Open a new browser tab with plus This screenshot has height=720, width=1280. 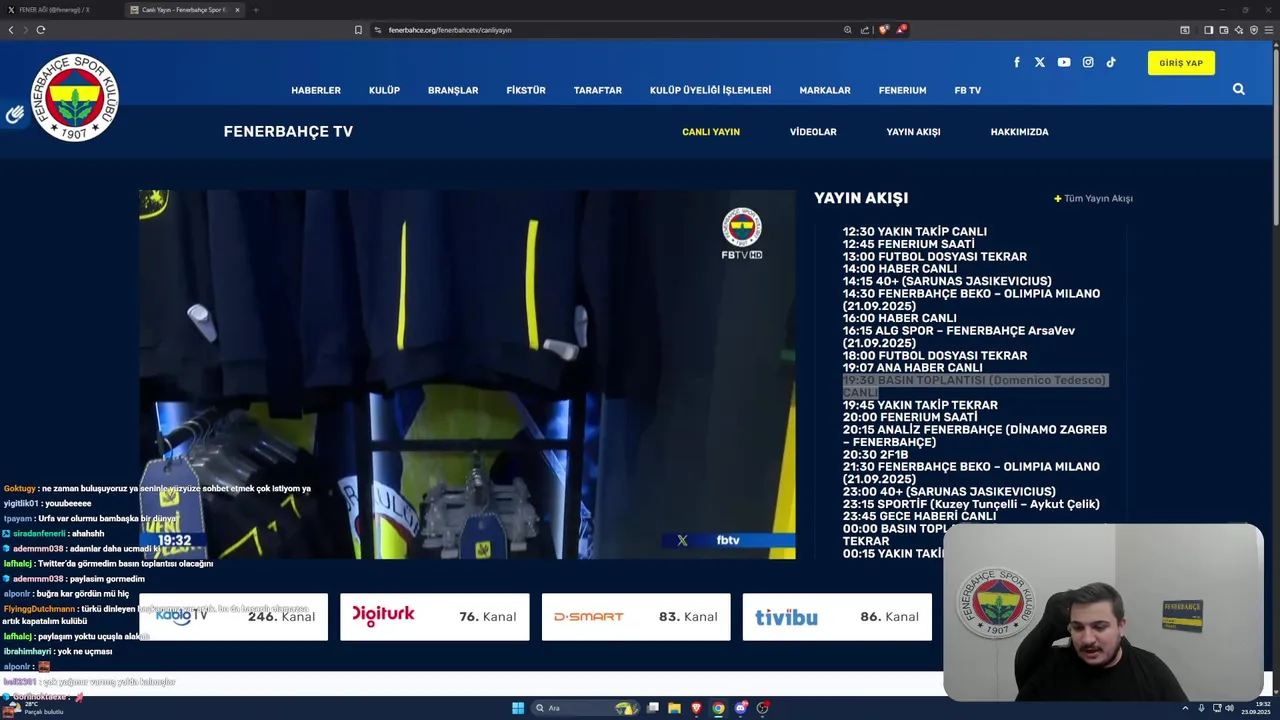coord(256,10)
